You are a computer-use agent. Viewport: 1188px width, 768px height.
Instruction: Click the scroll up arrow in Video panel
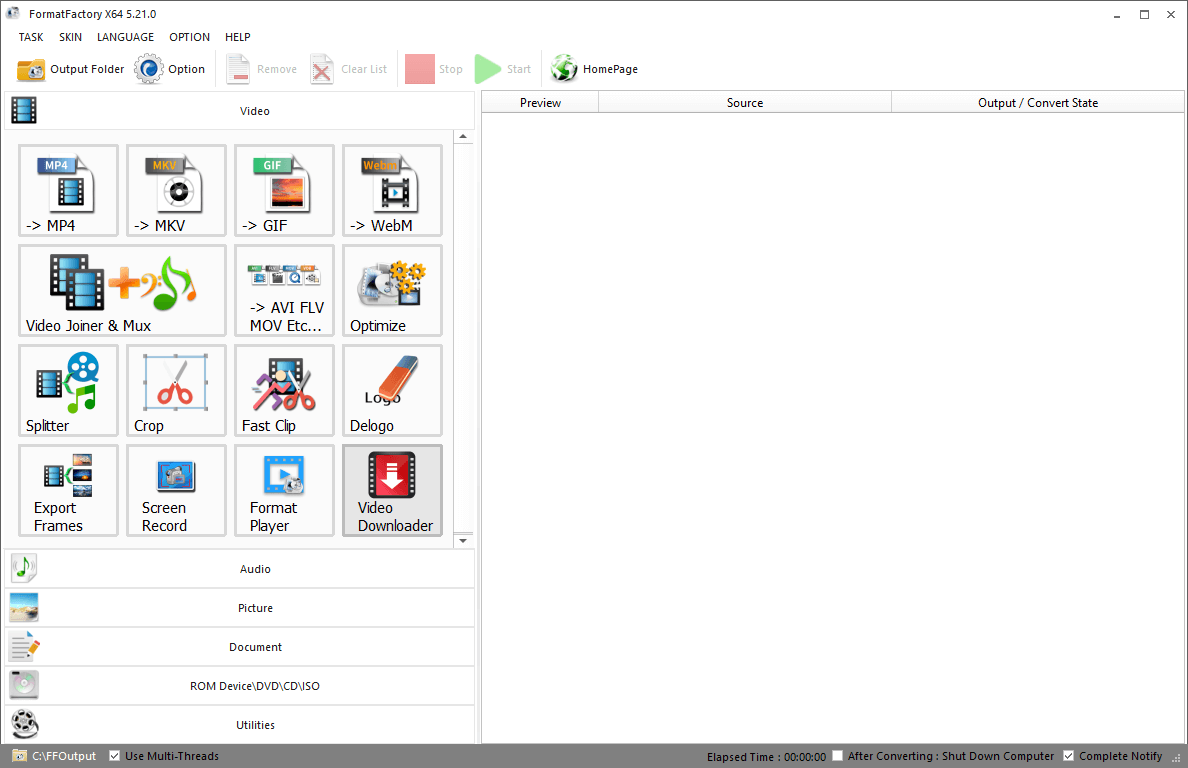(463, 137)
